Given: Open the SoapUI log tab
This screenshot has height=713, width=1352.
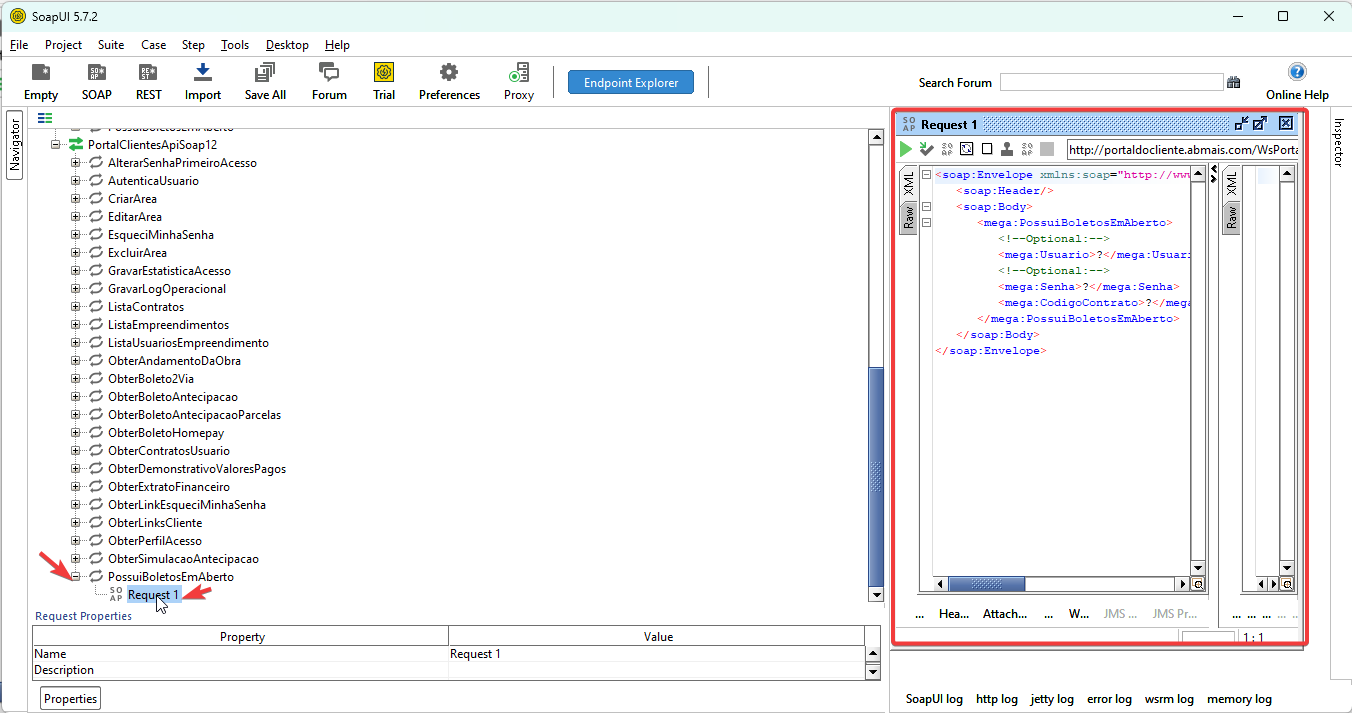Looking at the screenshot, I should [934, 699].
